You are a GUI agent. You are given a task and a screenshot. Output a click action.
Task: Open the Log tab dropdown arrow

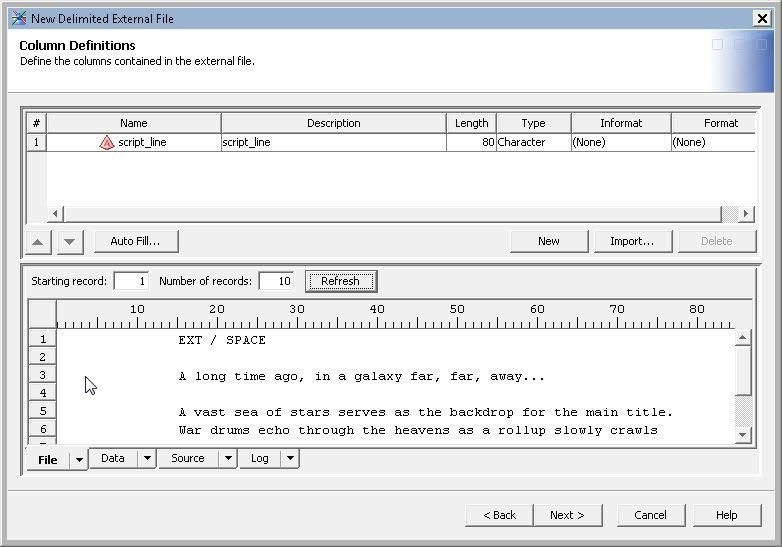290,458
